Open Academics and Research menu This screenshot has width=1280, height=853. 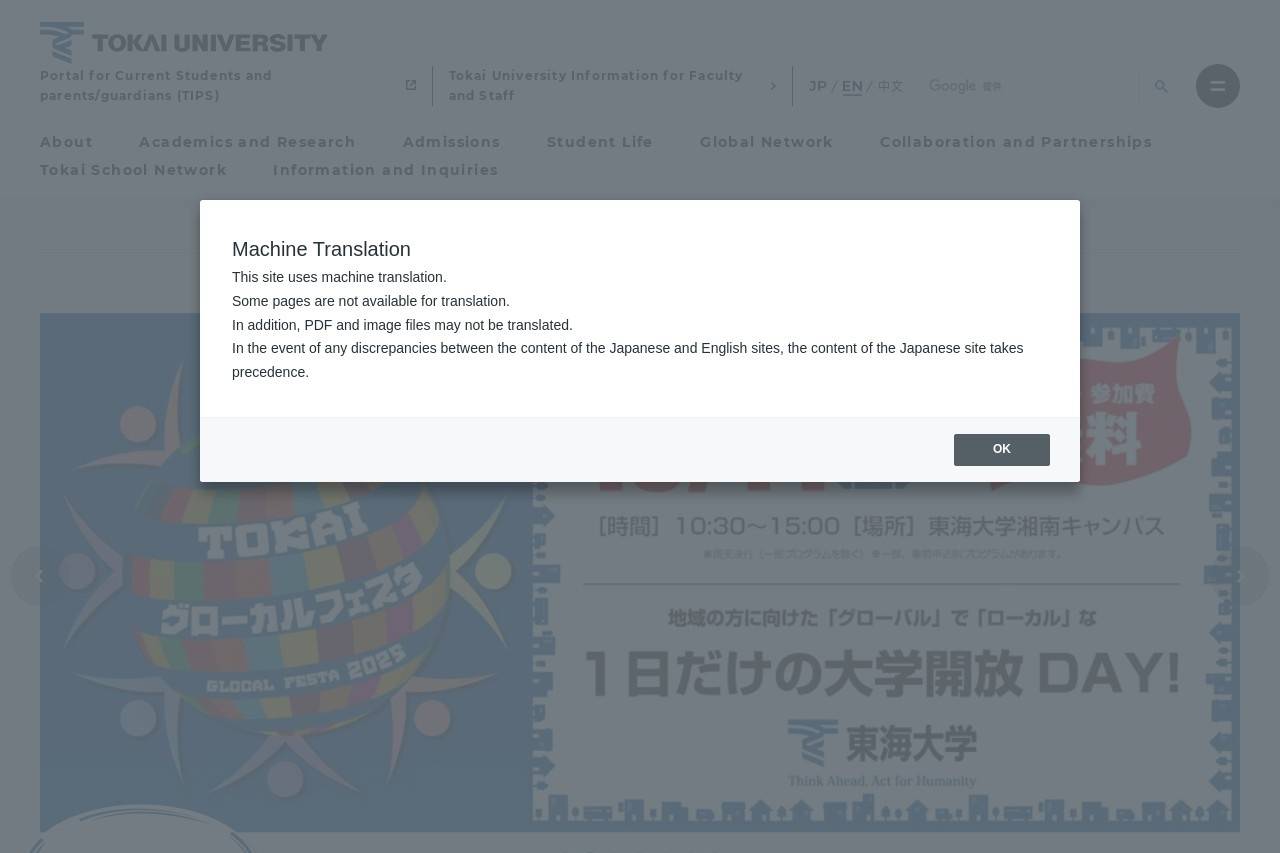click(247, 142)
